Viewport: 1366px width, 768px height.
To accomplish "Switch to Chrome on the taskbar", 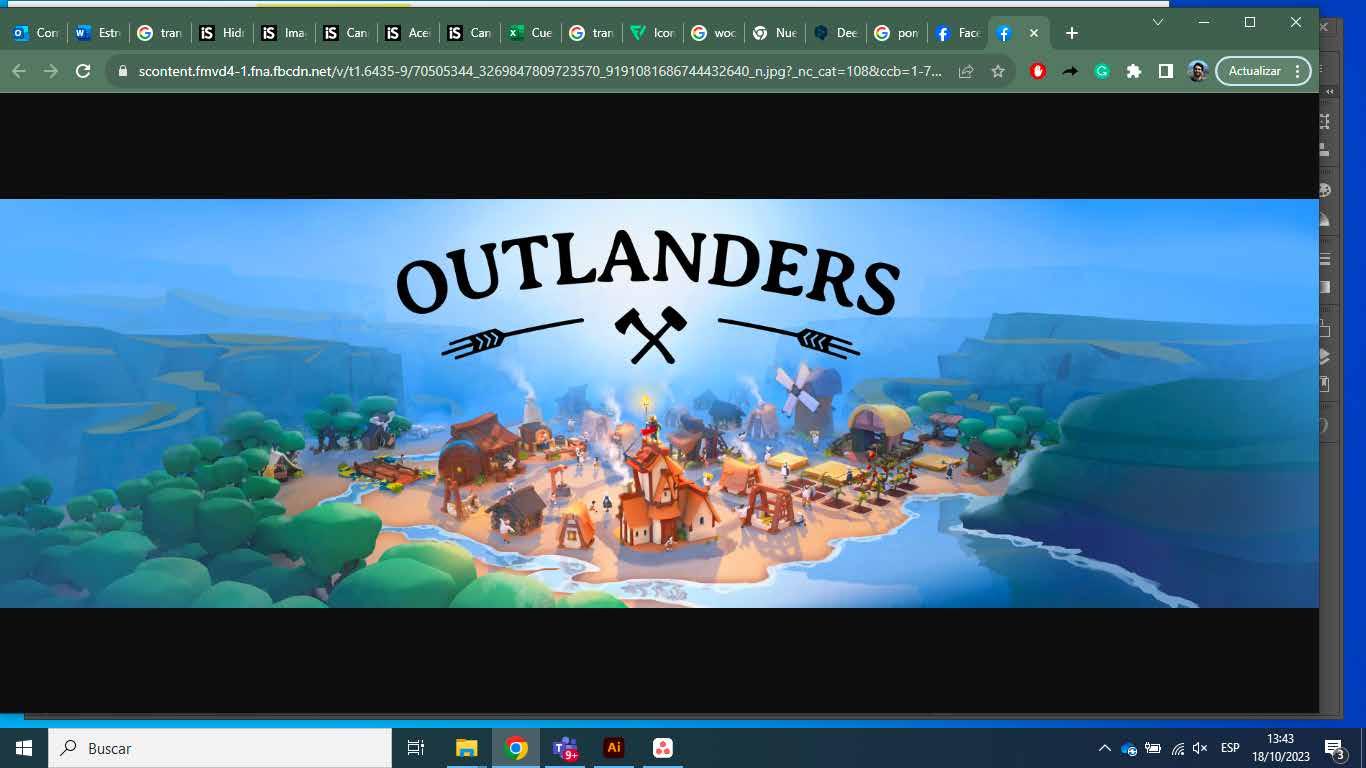I will click(x=516, y=748).
